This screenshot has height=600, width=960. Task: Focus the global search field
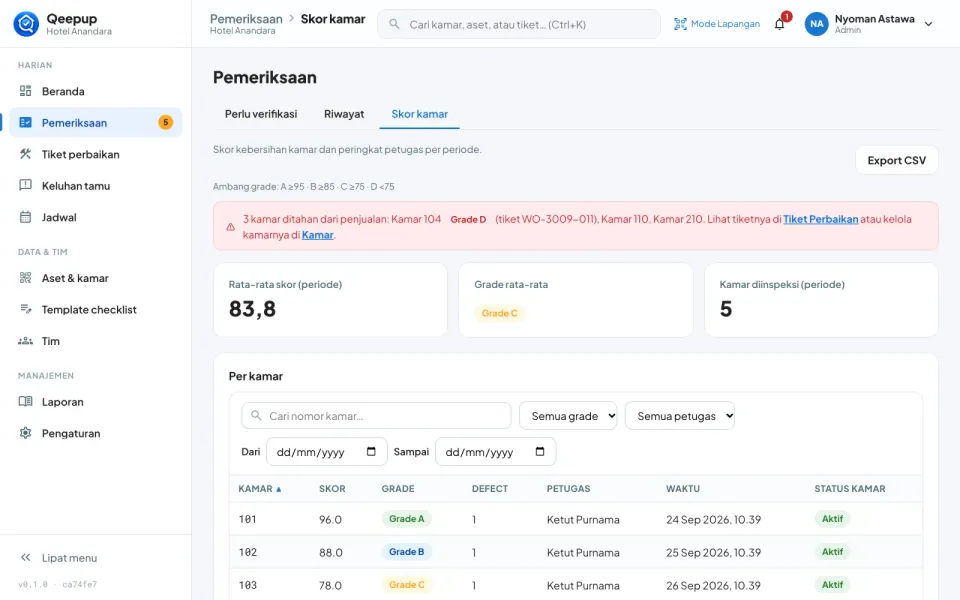(x=519, y=24)
